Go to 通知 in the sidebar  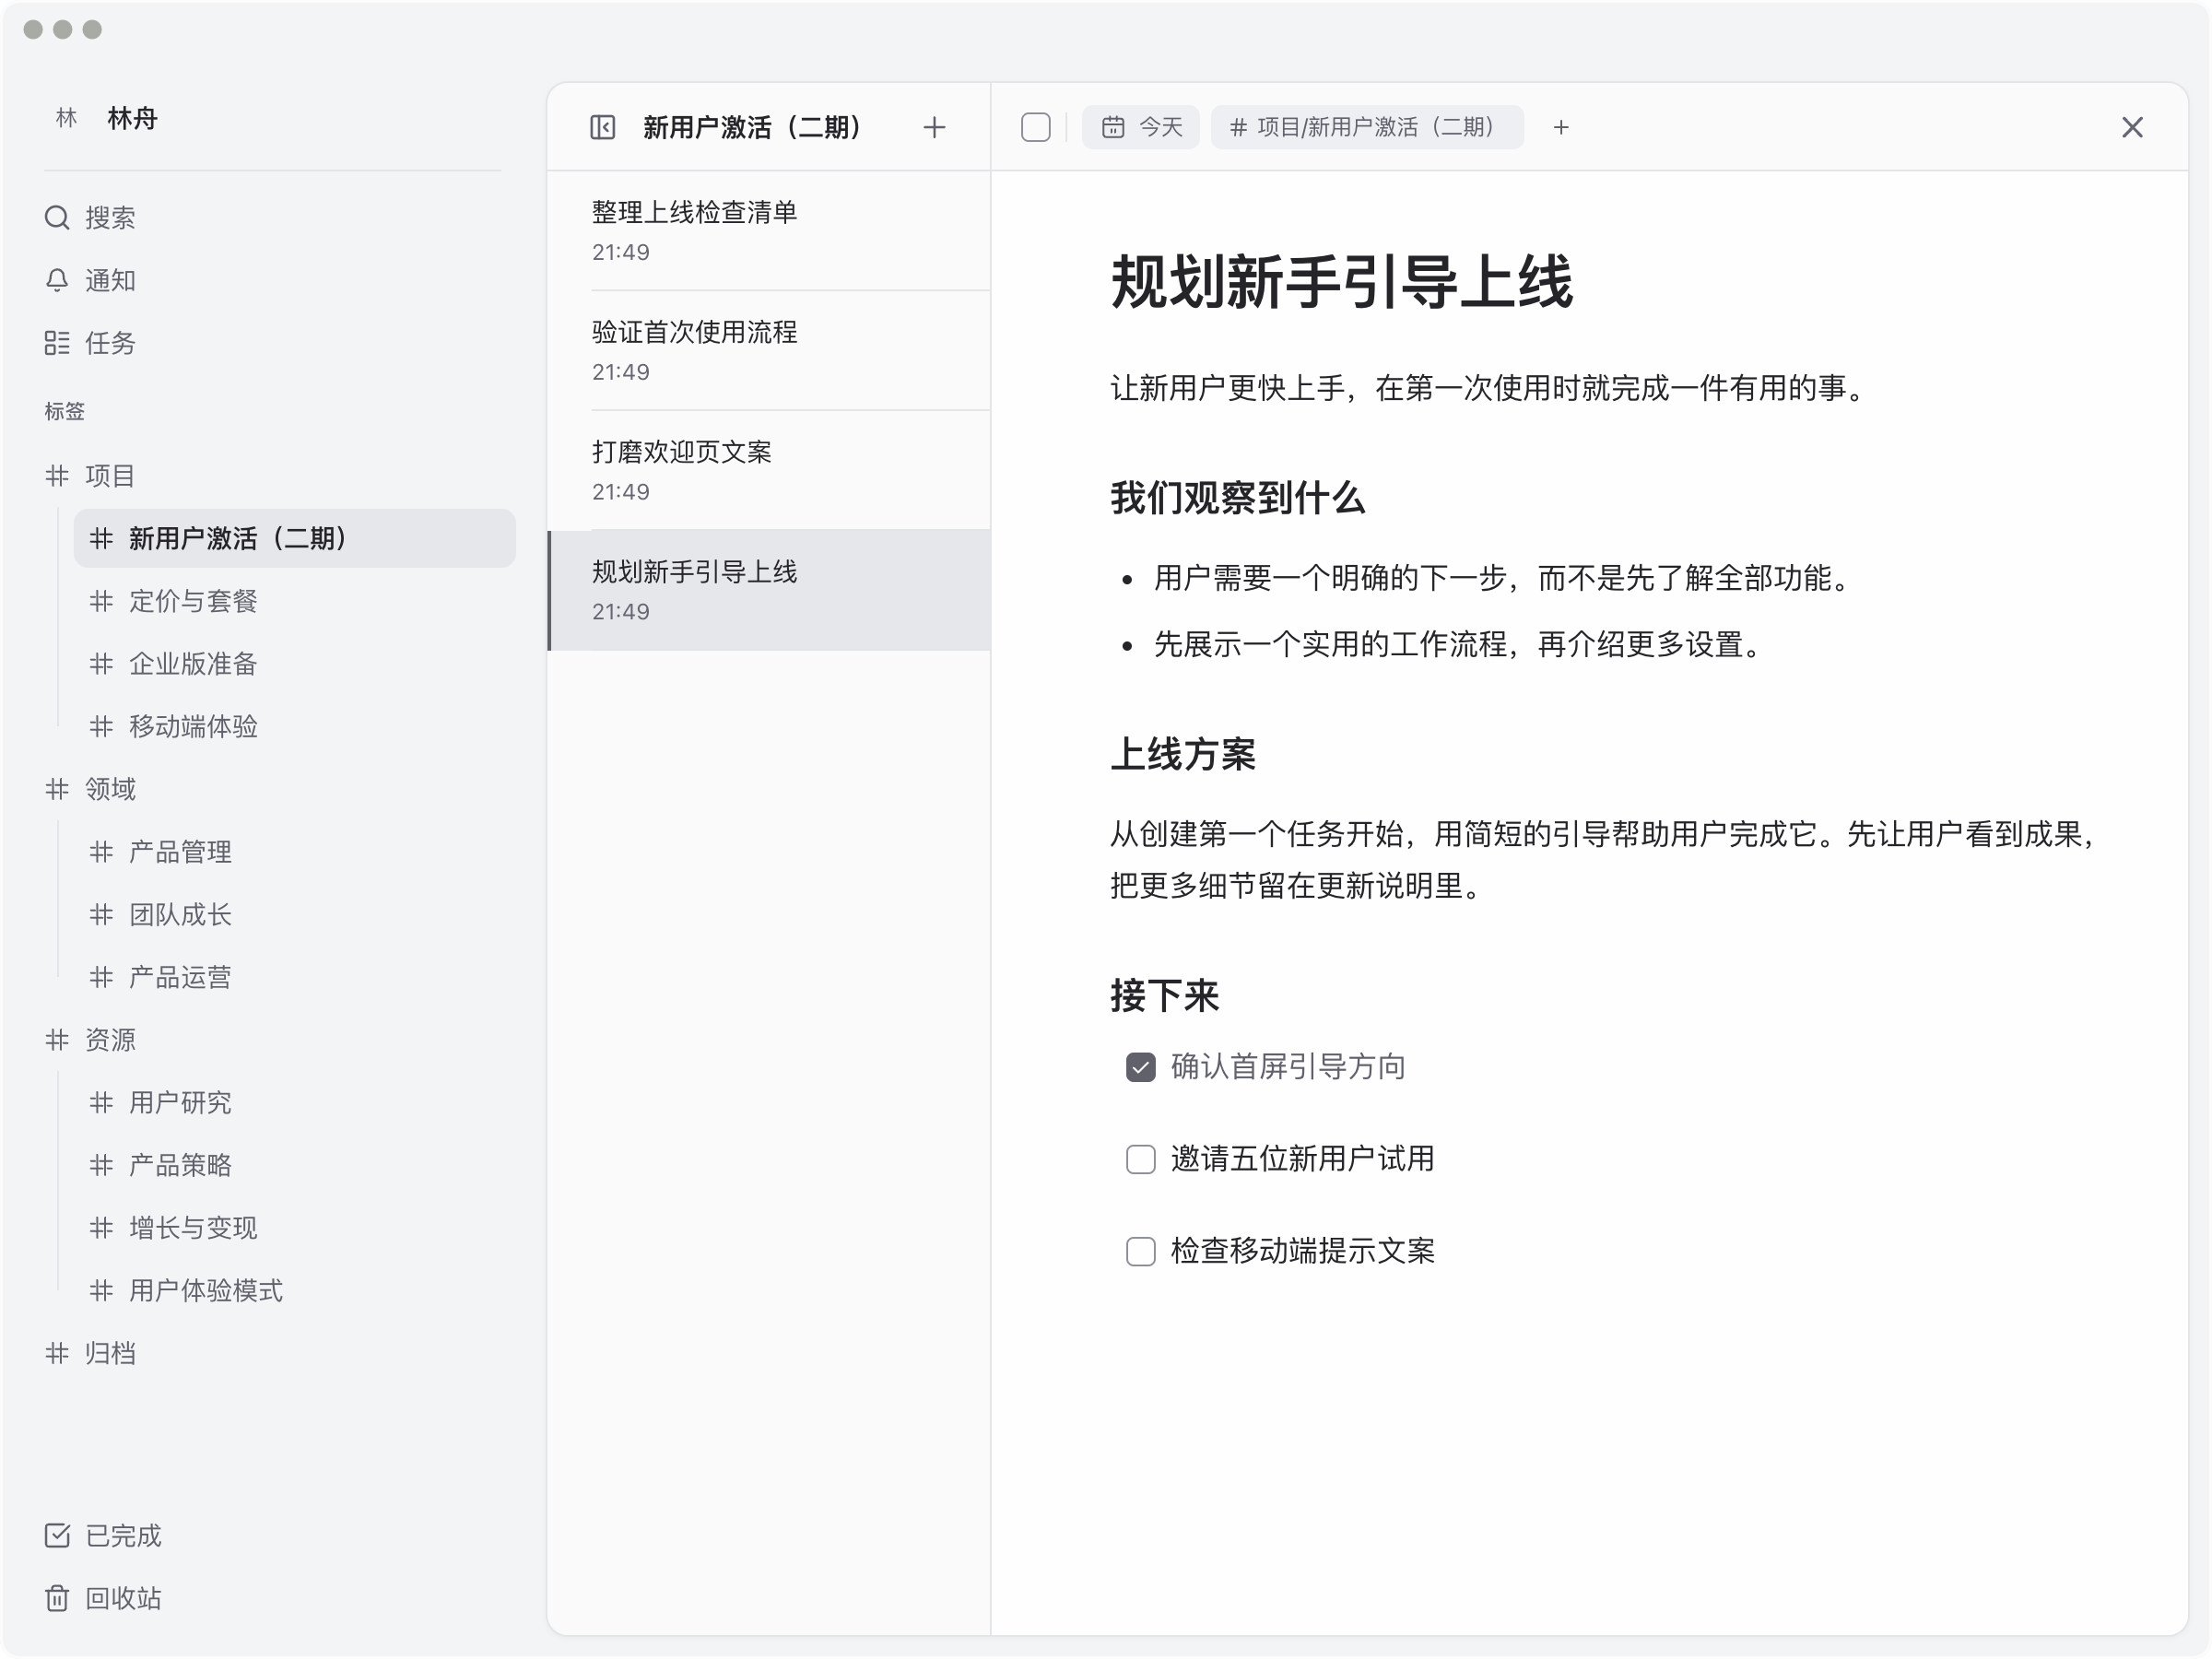click(x=272, y=280)
